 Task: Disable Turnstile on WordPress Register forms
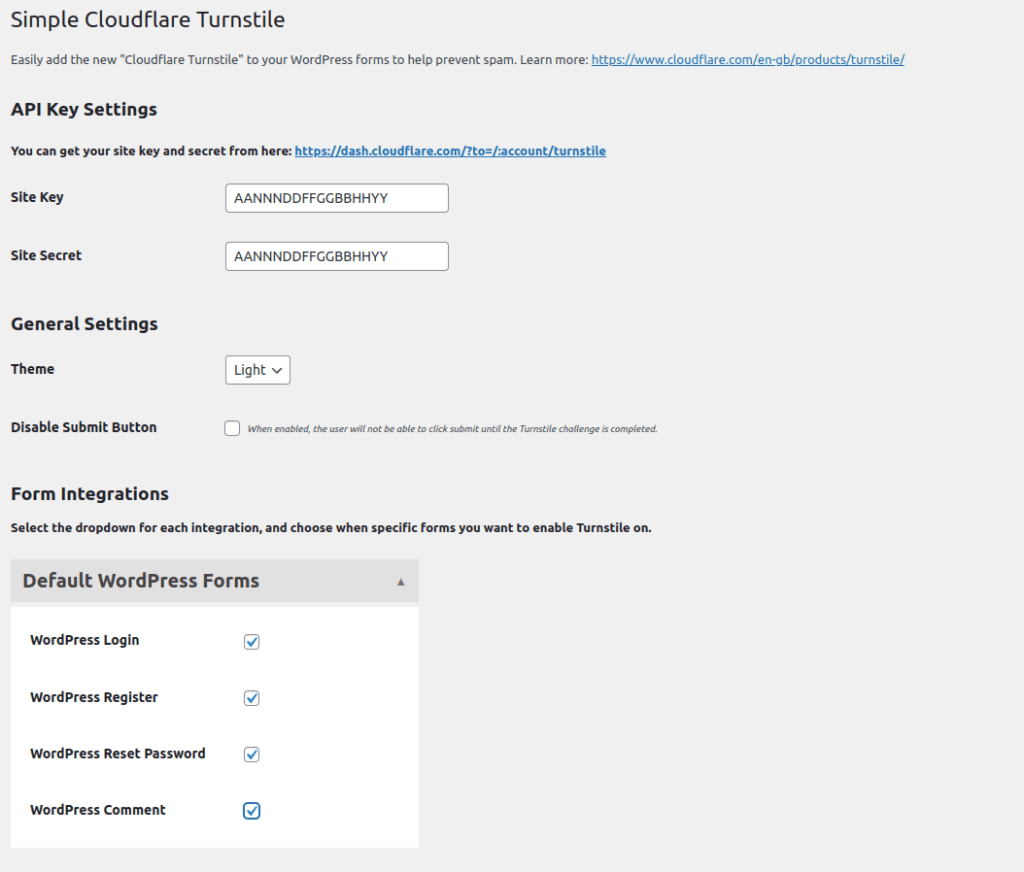[x=251, y=698]
